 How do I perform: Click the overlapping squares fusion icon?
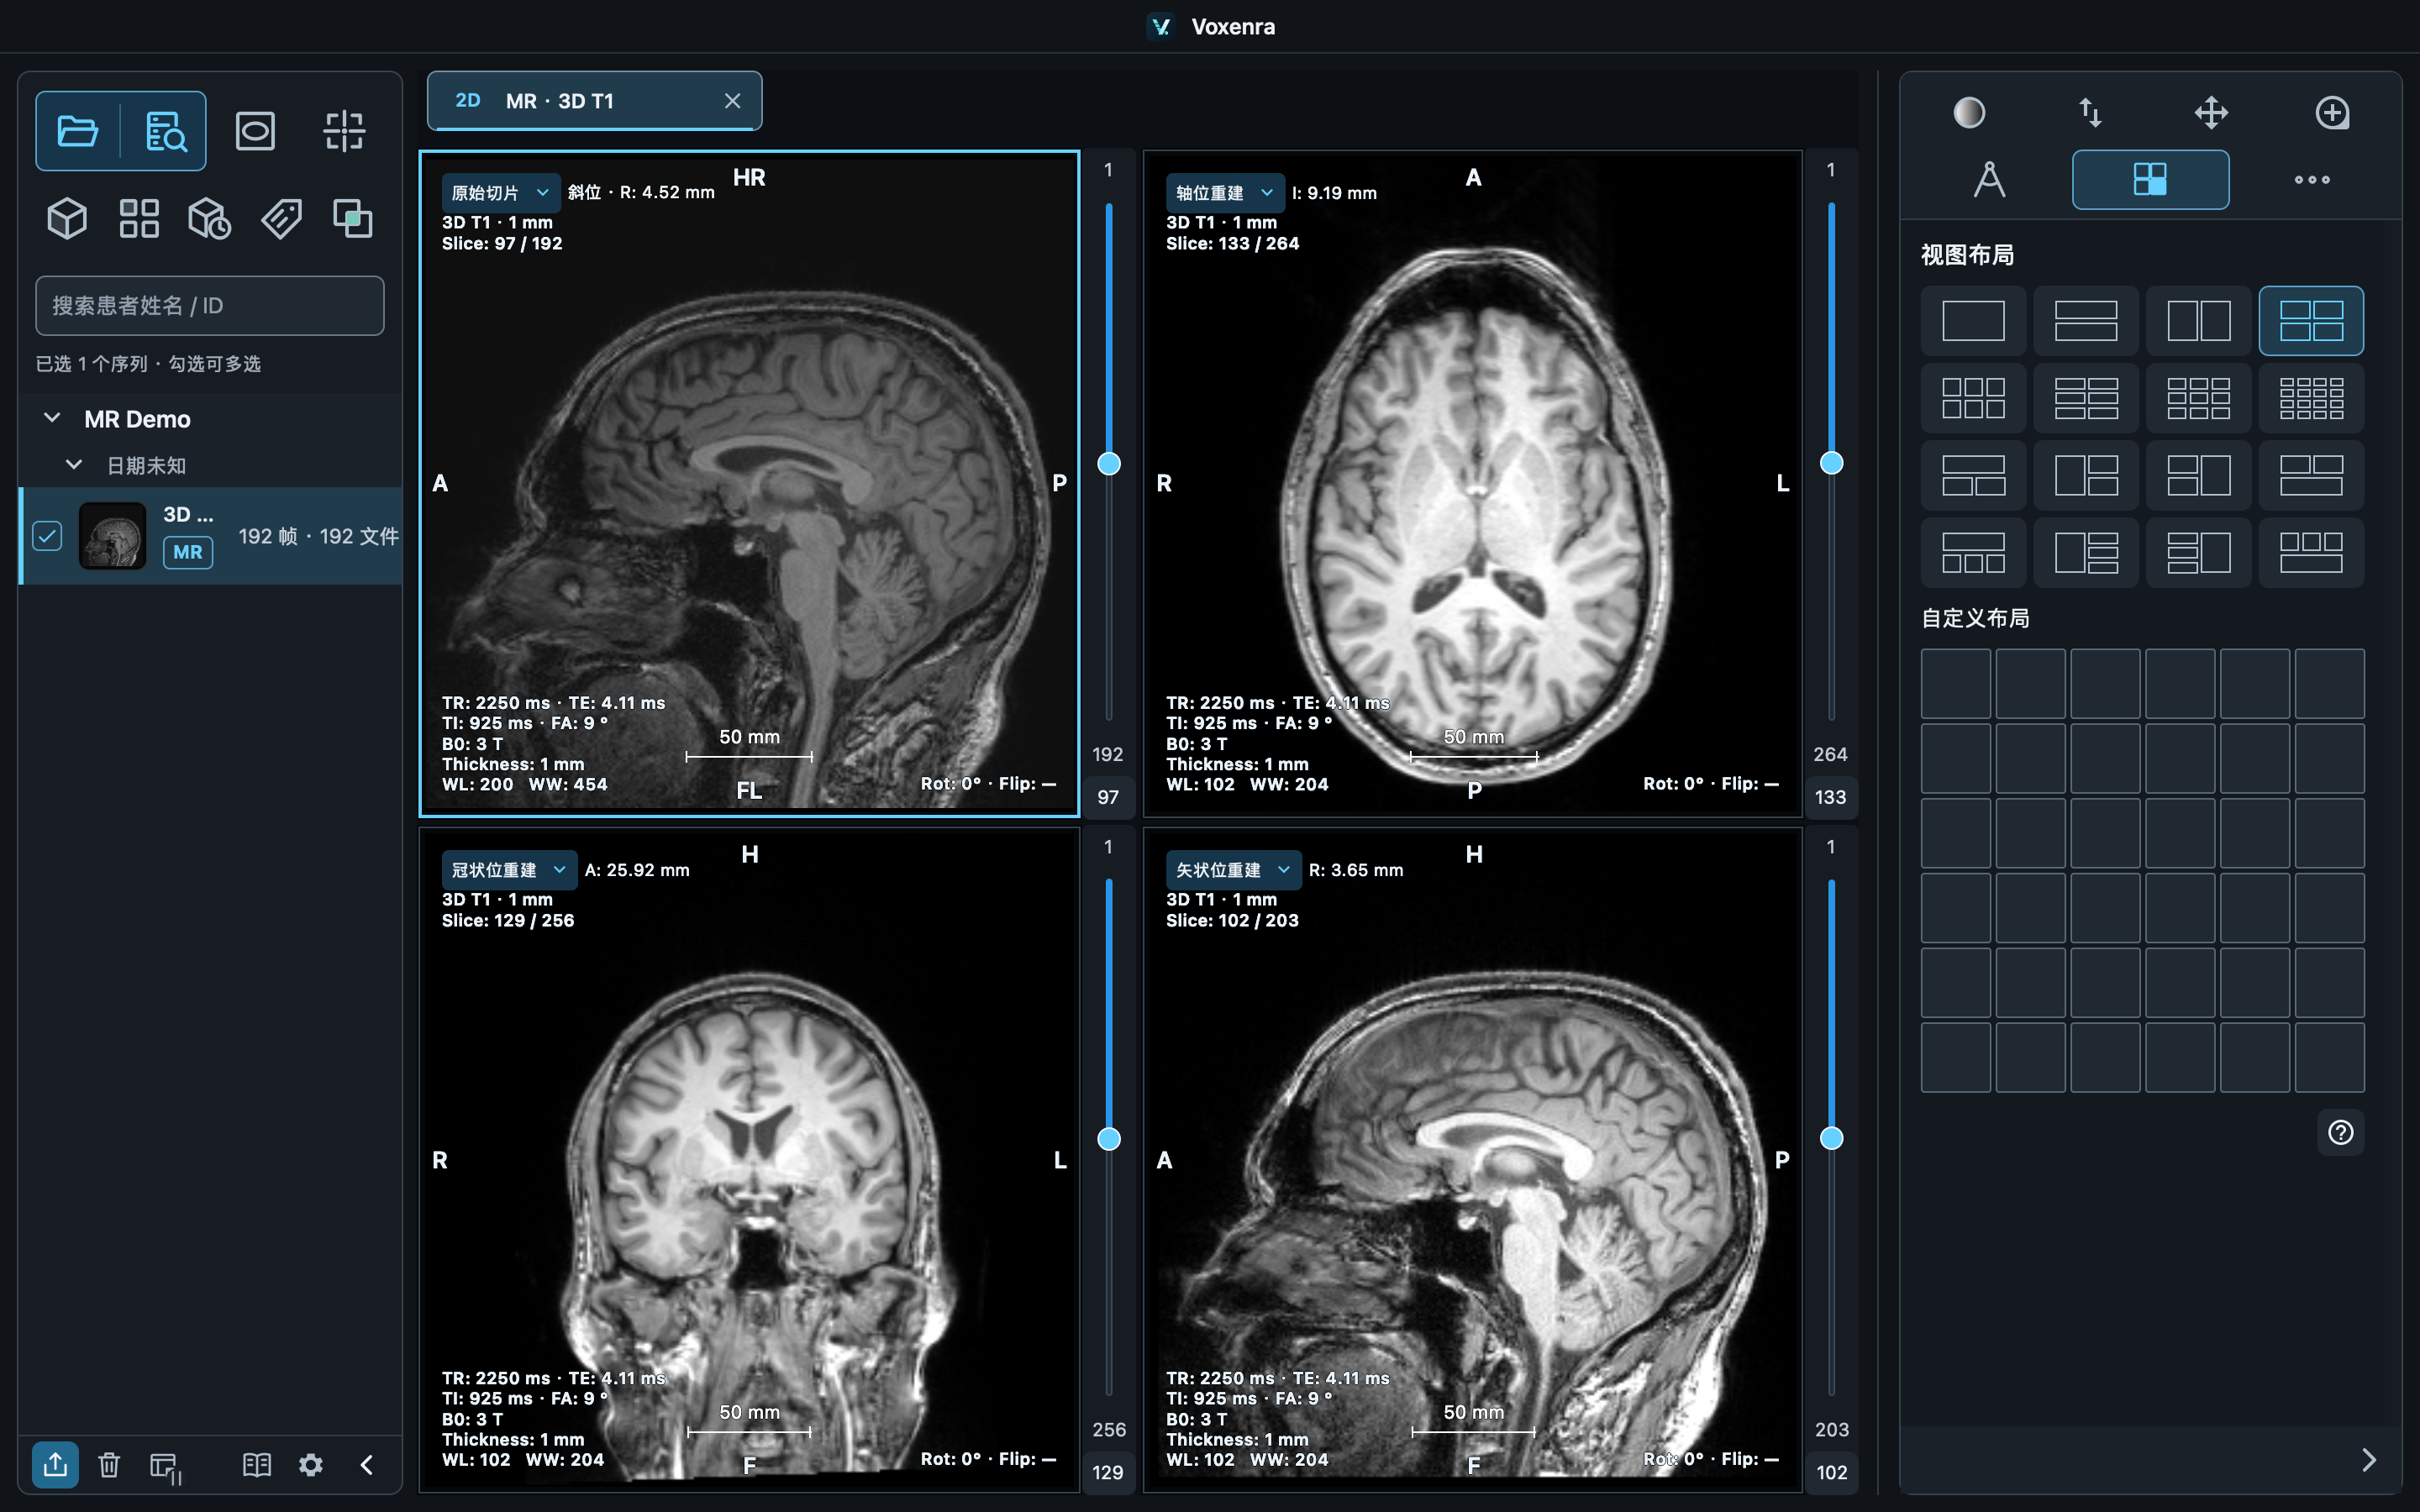click(353, 218)
